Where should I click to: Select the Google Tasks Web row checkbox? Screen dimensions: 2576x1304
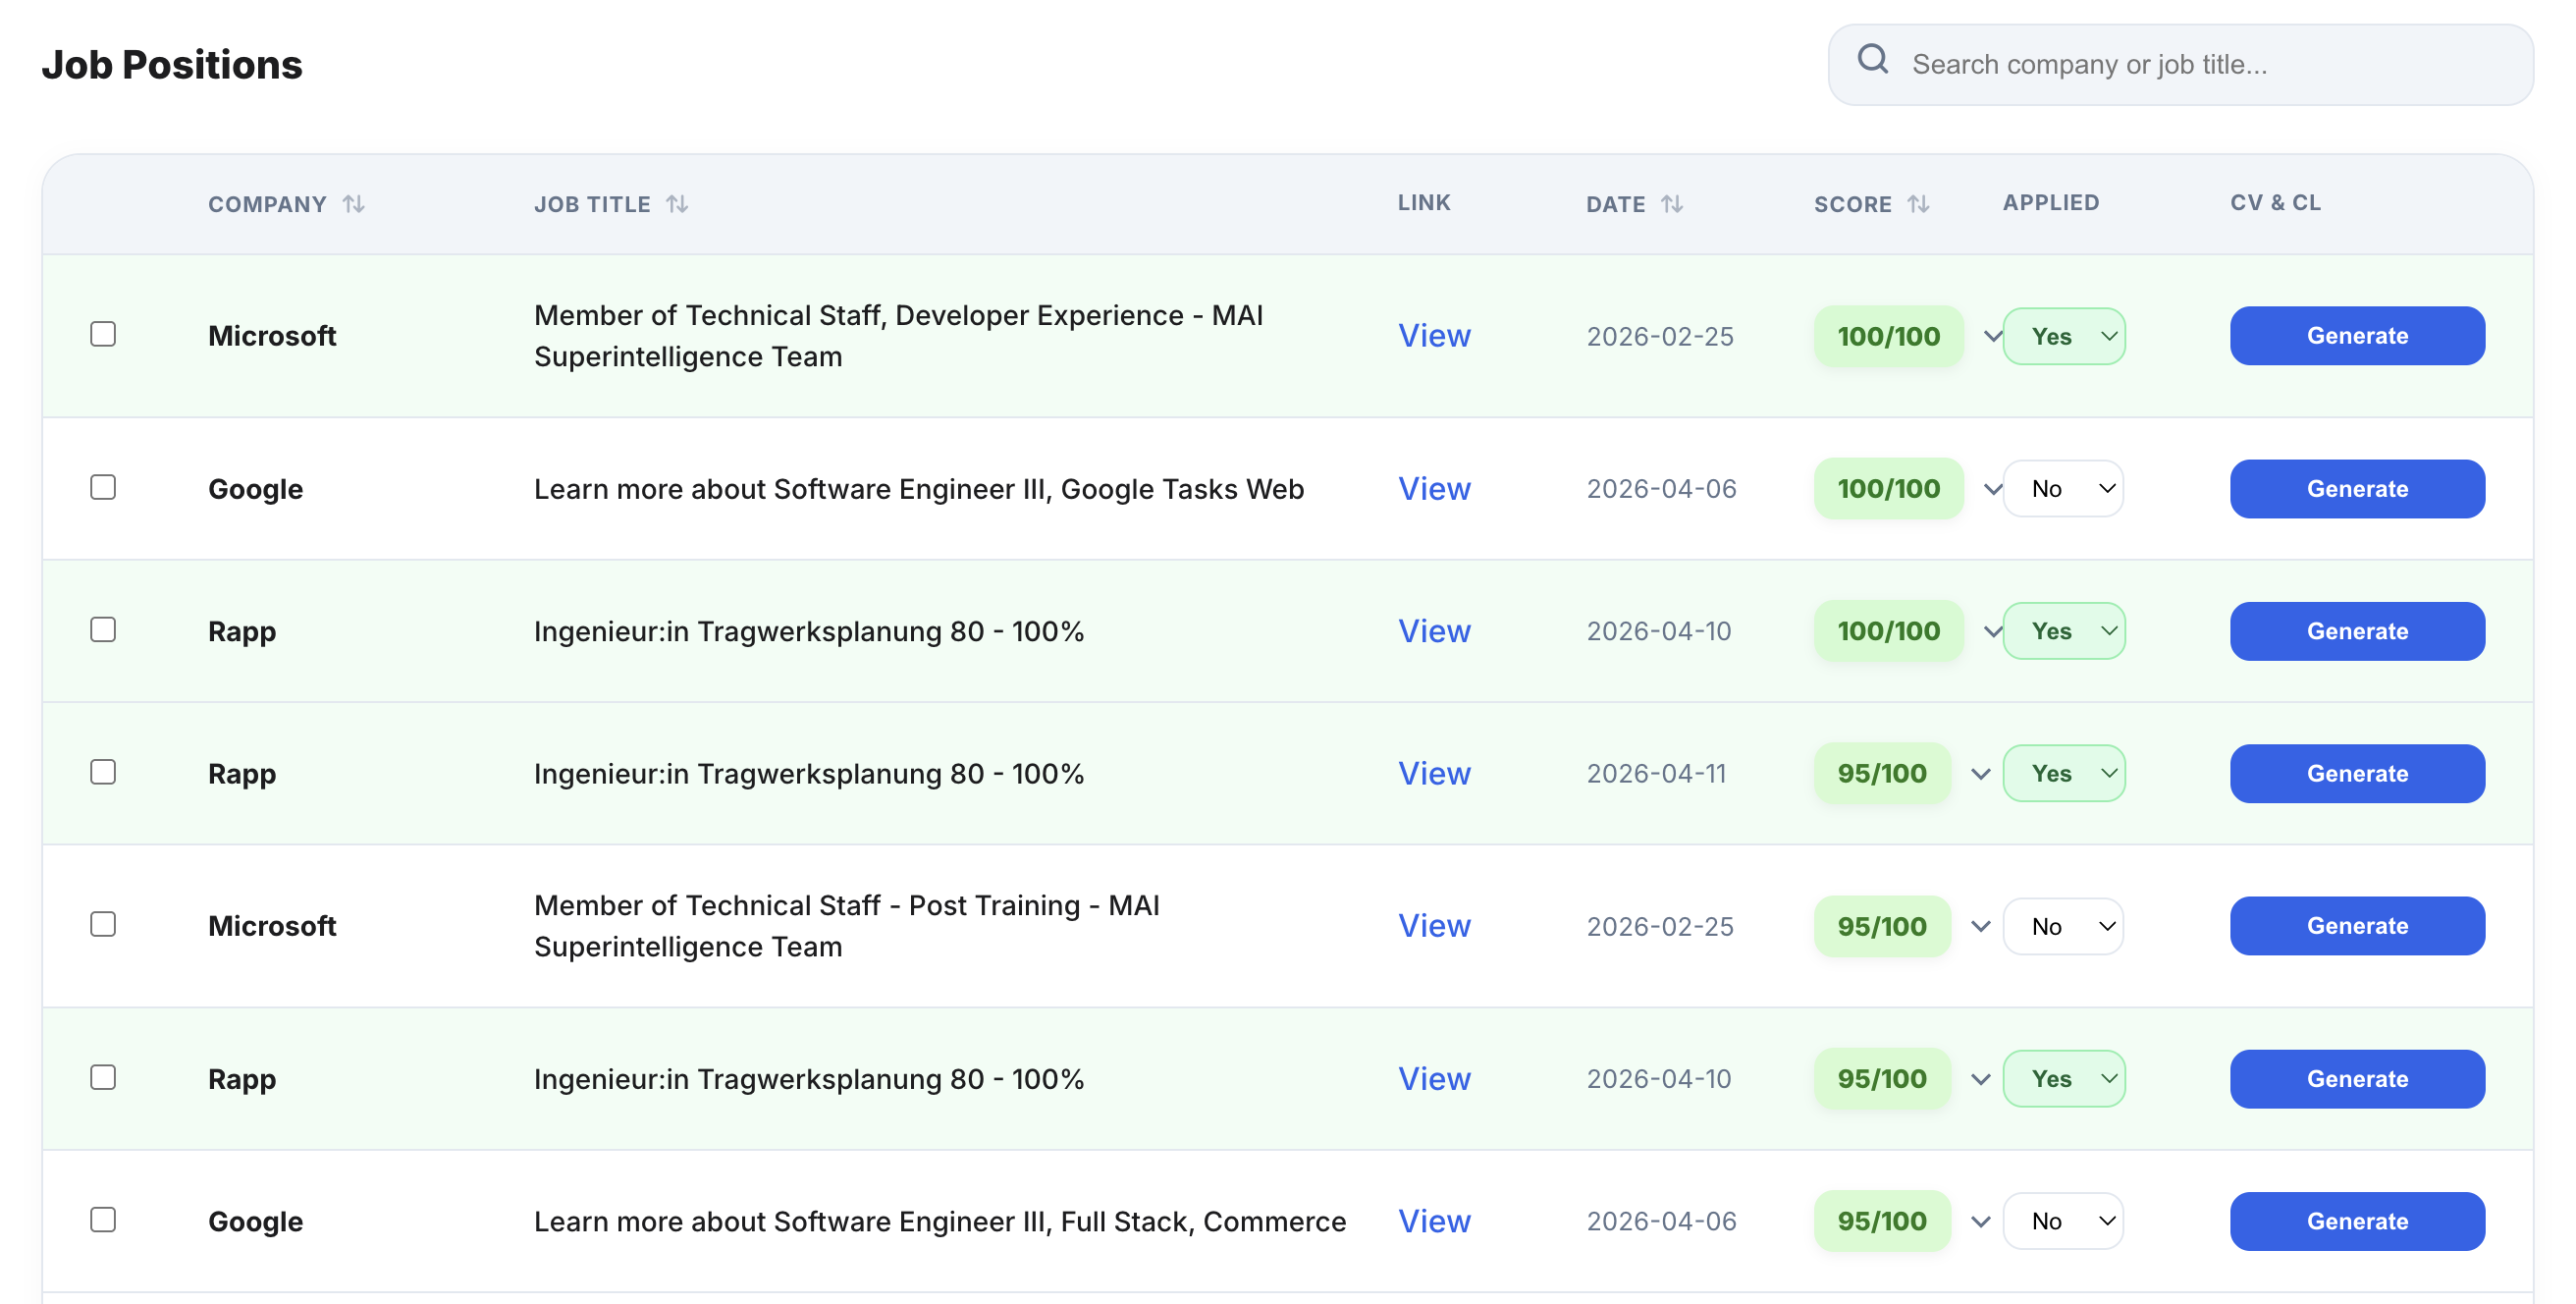click(x=103, y=487)
